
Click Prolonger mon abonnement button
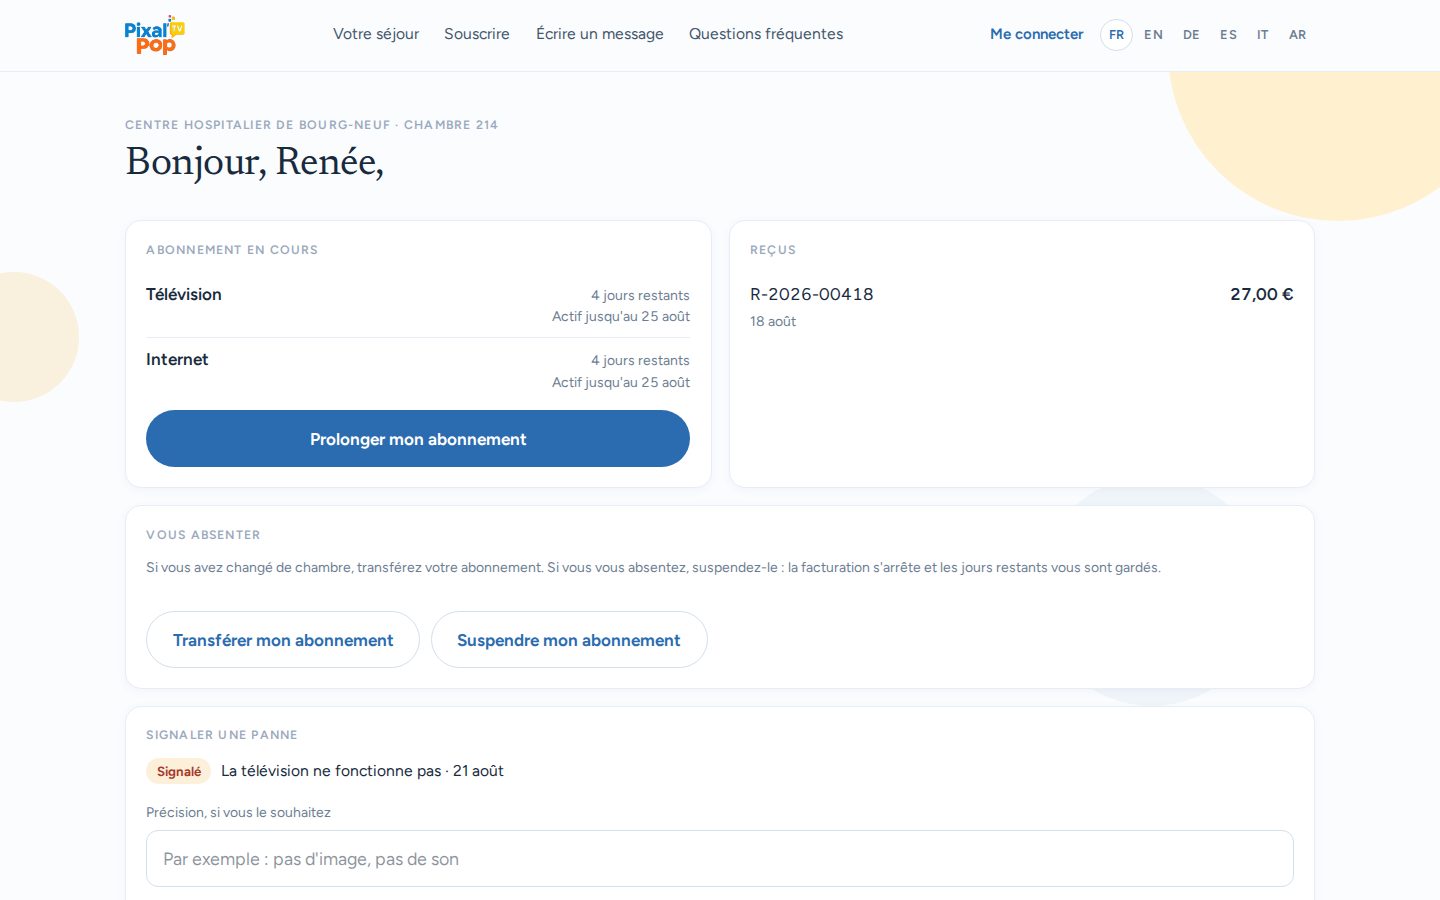tap(418, 439)
